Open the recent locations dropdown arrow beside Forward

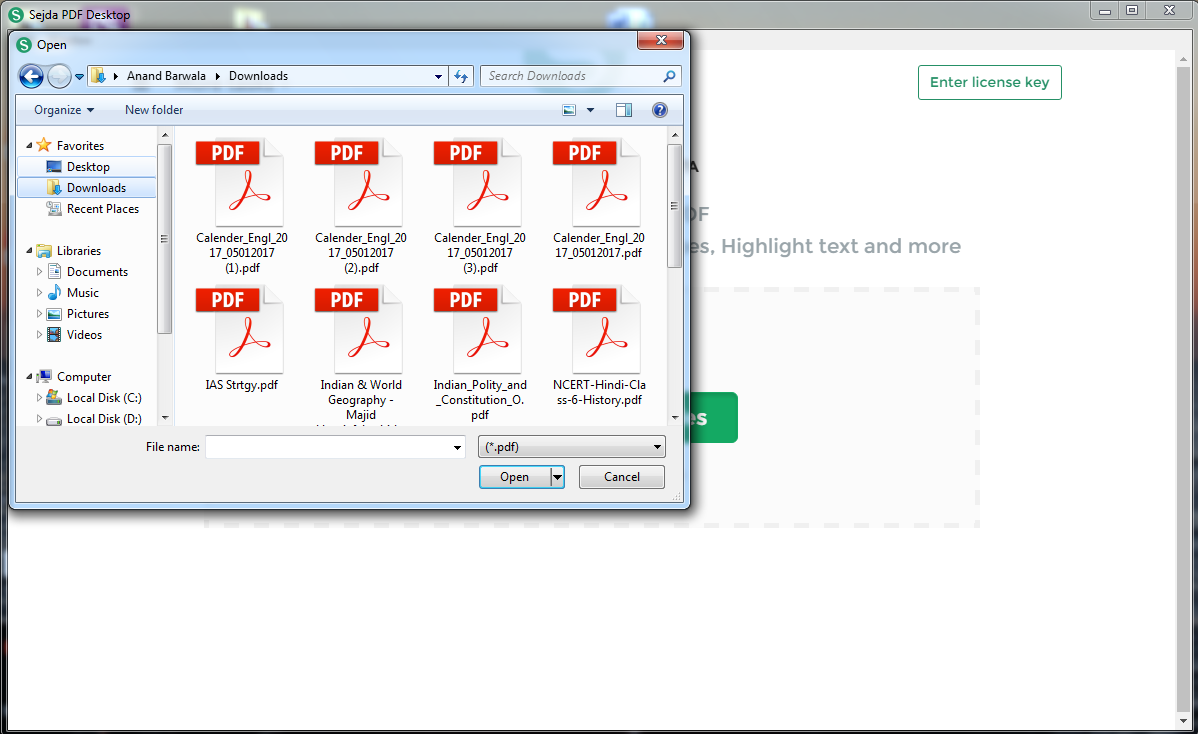point(79,76)
